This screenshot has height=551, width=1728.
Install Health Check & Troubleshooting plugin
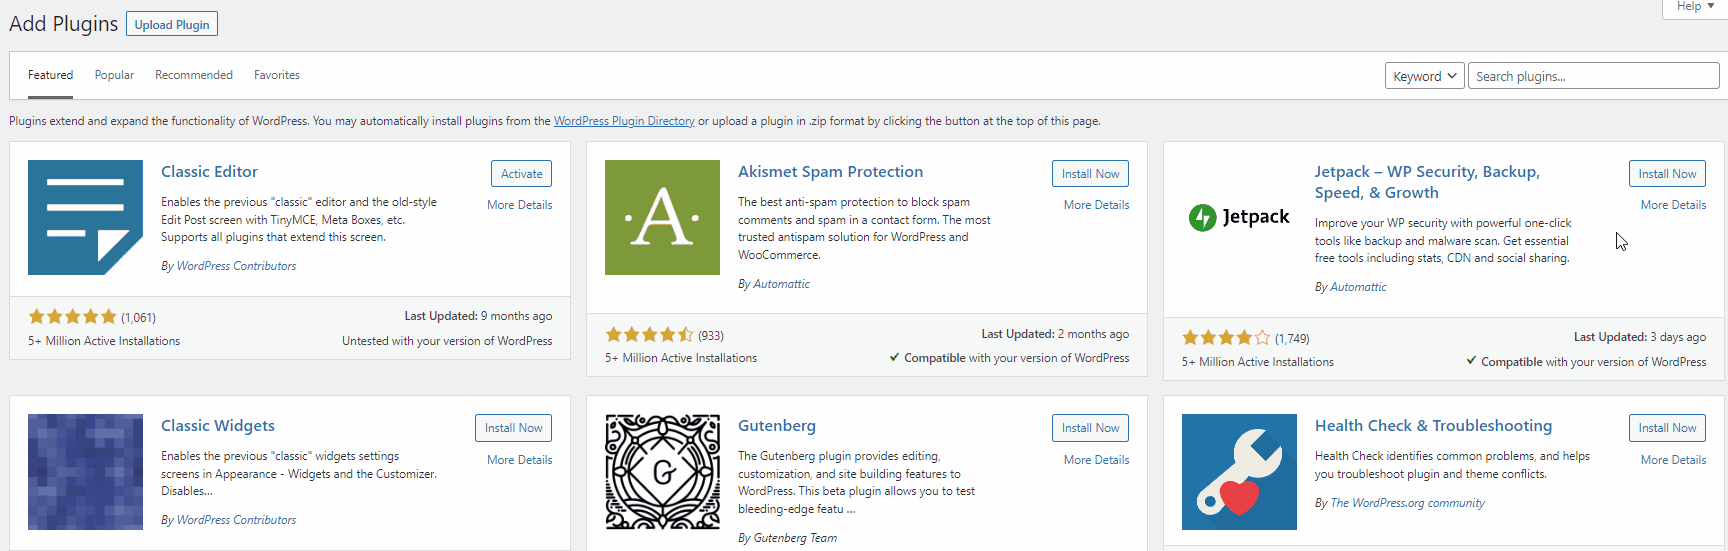pos(1667,428)
